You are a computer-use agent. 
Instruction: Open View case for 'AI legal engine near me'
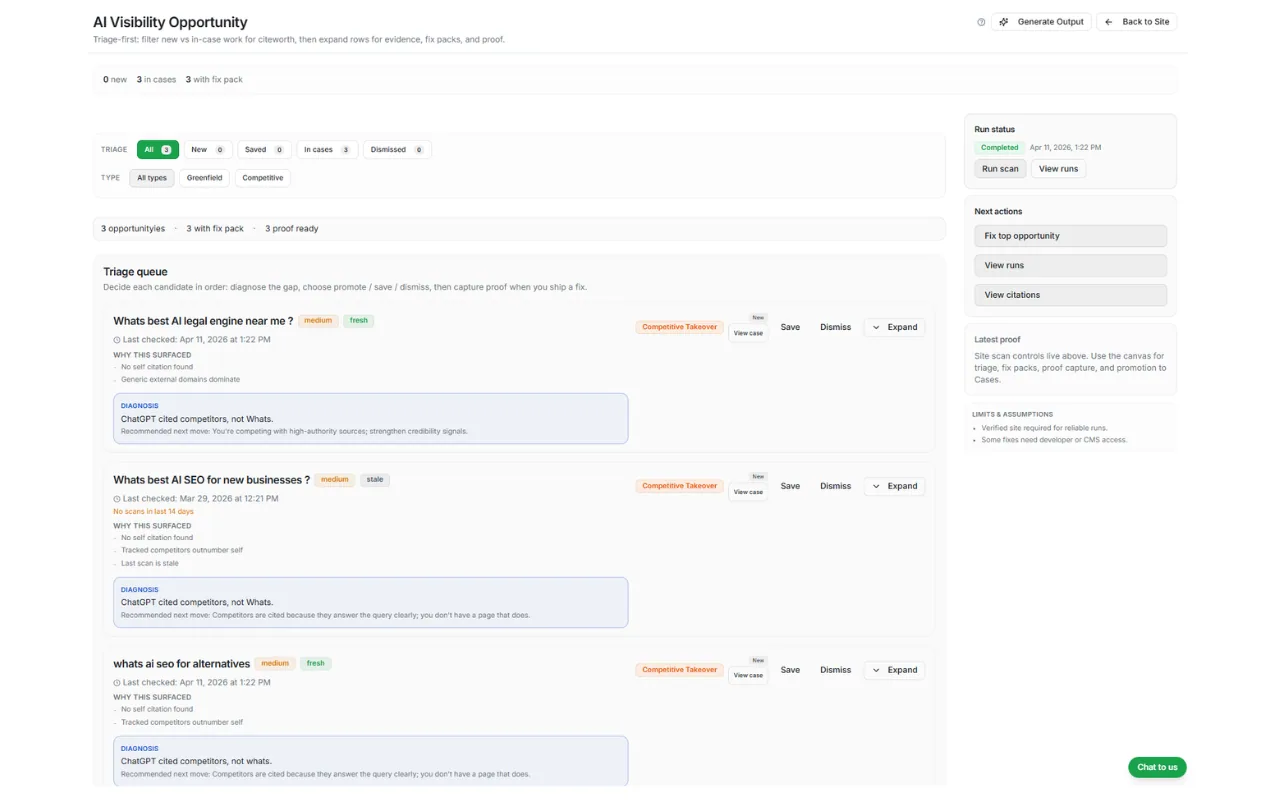tap(748, 333)
